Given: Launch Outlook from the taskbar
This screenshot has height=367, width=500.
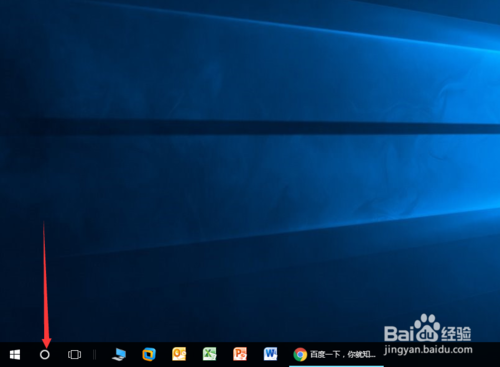Looking at the screenshot, I should [x=179, y=354].
